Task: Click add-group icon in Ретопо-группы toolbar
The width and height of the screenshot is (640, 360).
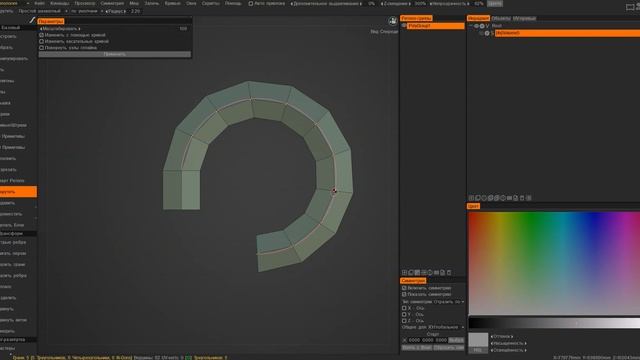Action: tap(404, 272)
